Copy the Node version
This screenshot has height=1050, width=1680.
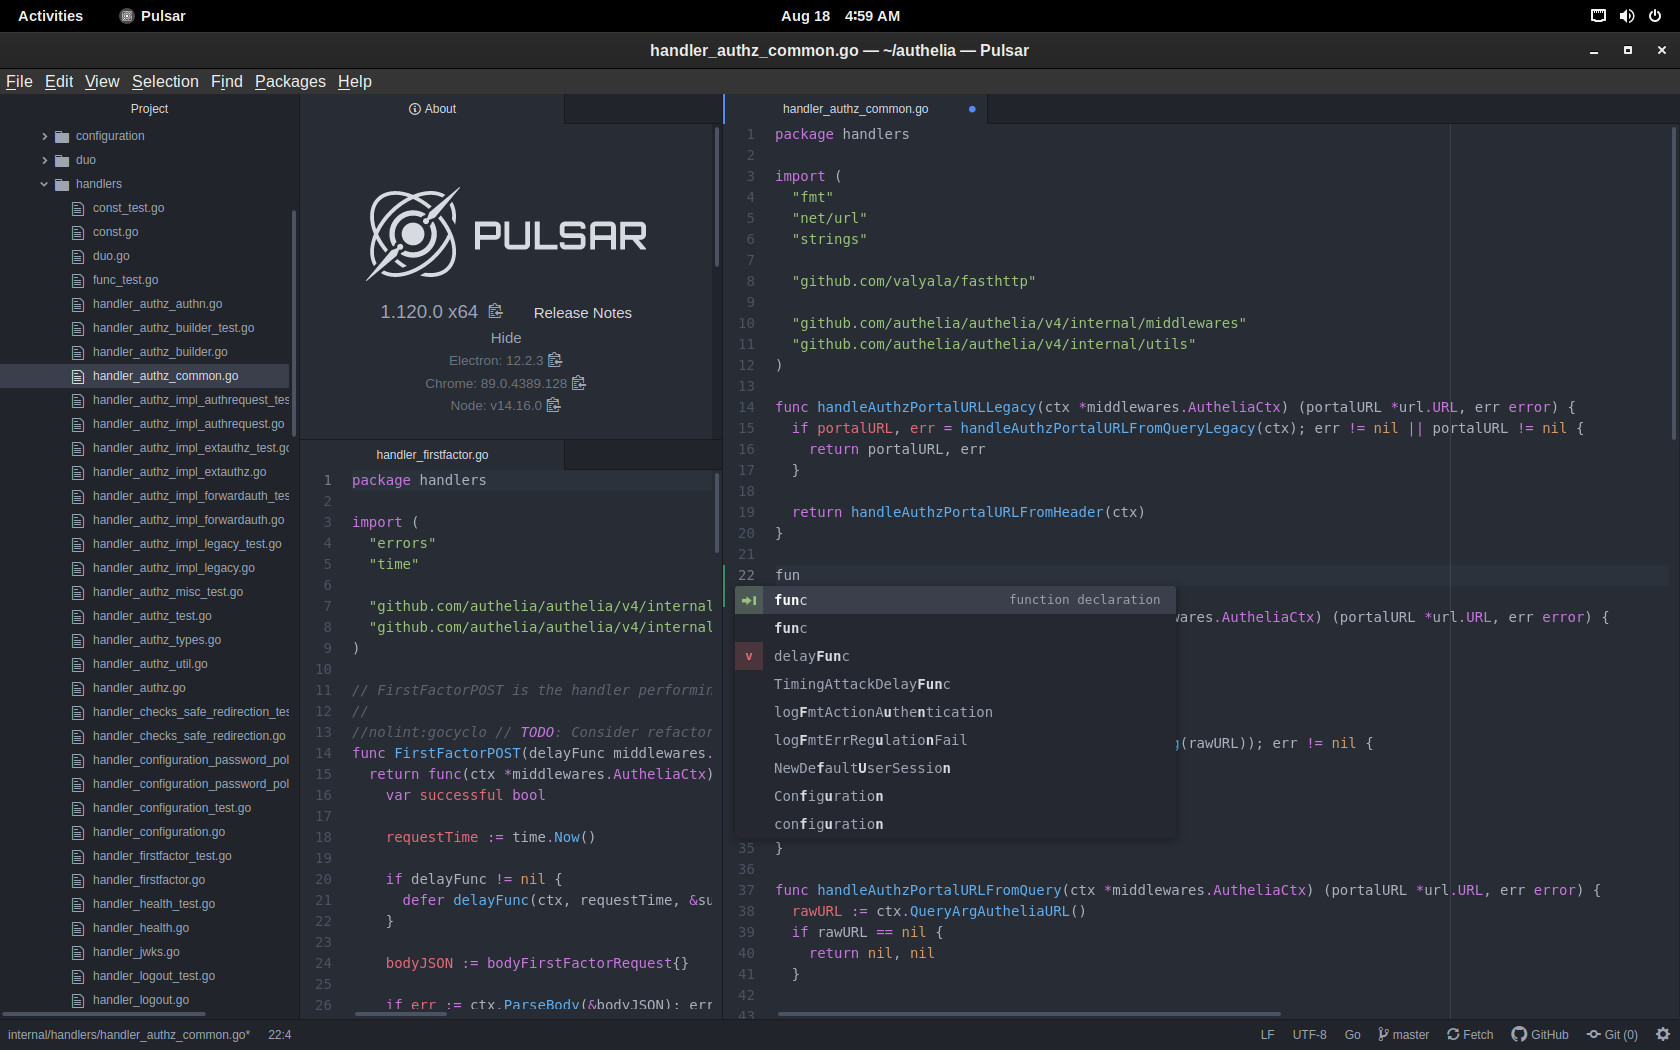coord(553,405)
